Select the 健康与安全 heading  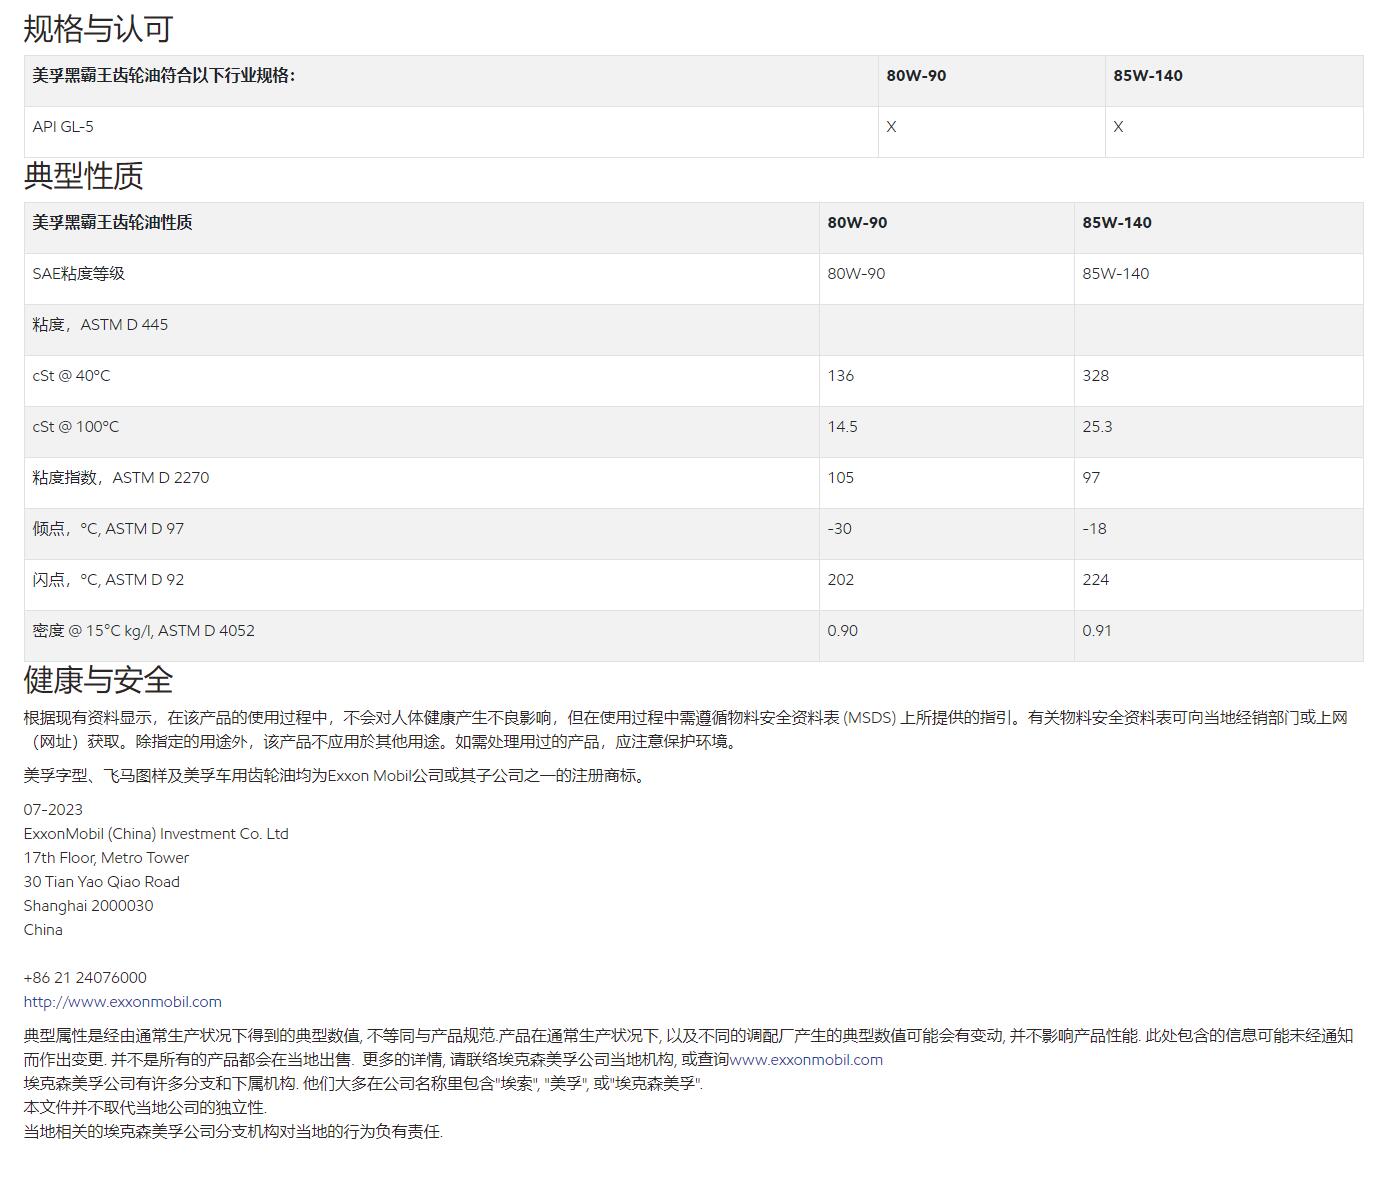(x=98, y=680)
